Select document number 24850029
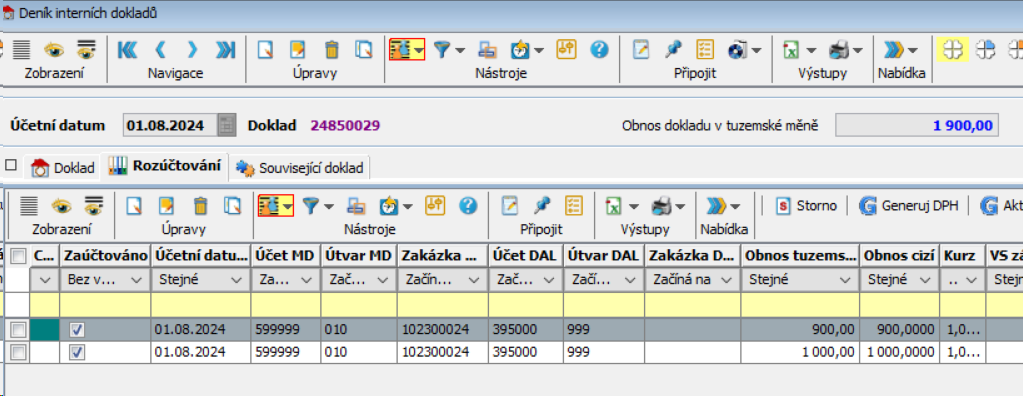1023x396 pixels. (345, 125)
